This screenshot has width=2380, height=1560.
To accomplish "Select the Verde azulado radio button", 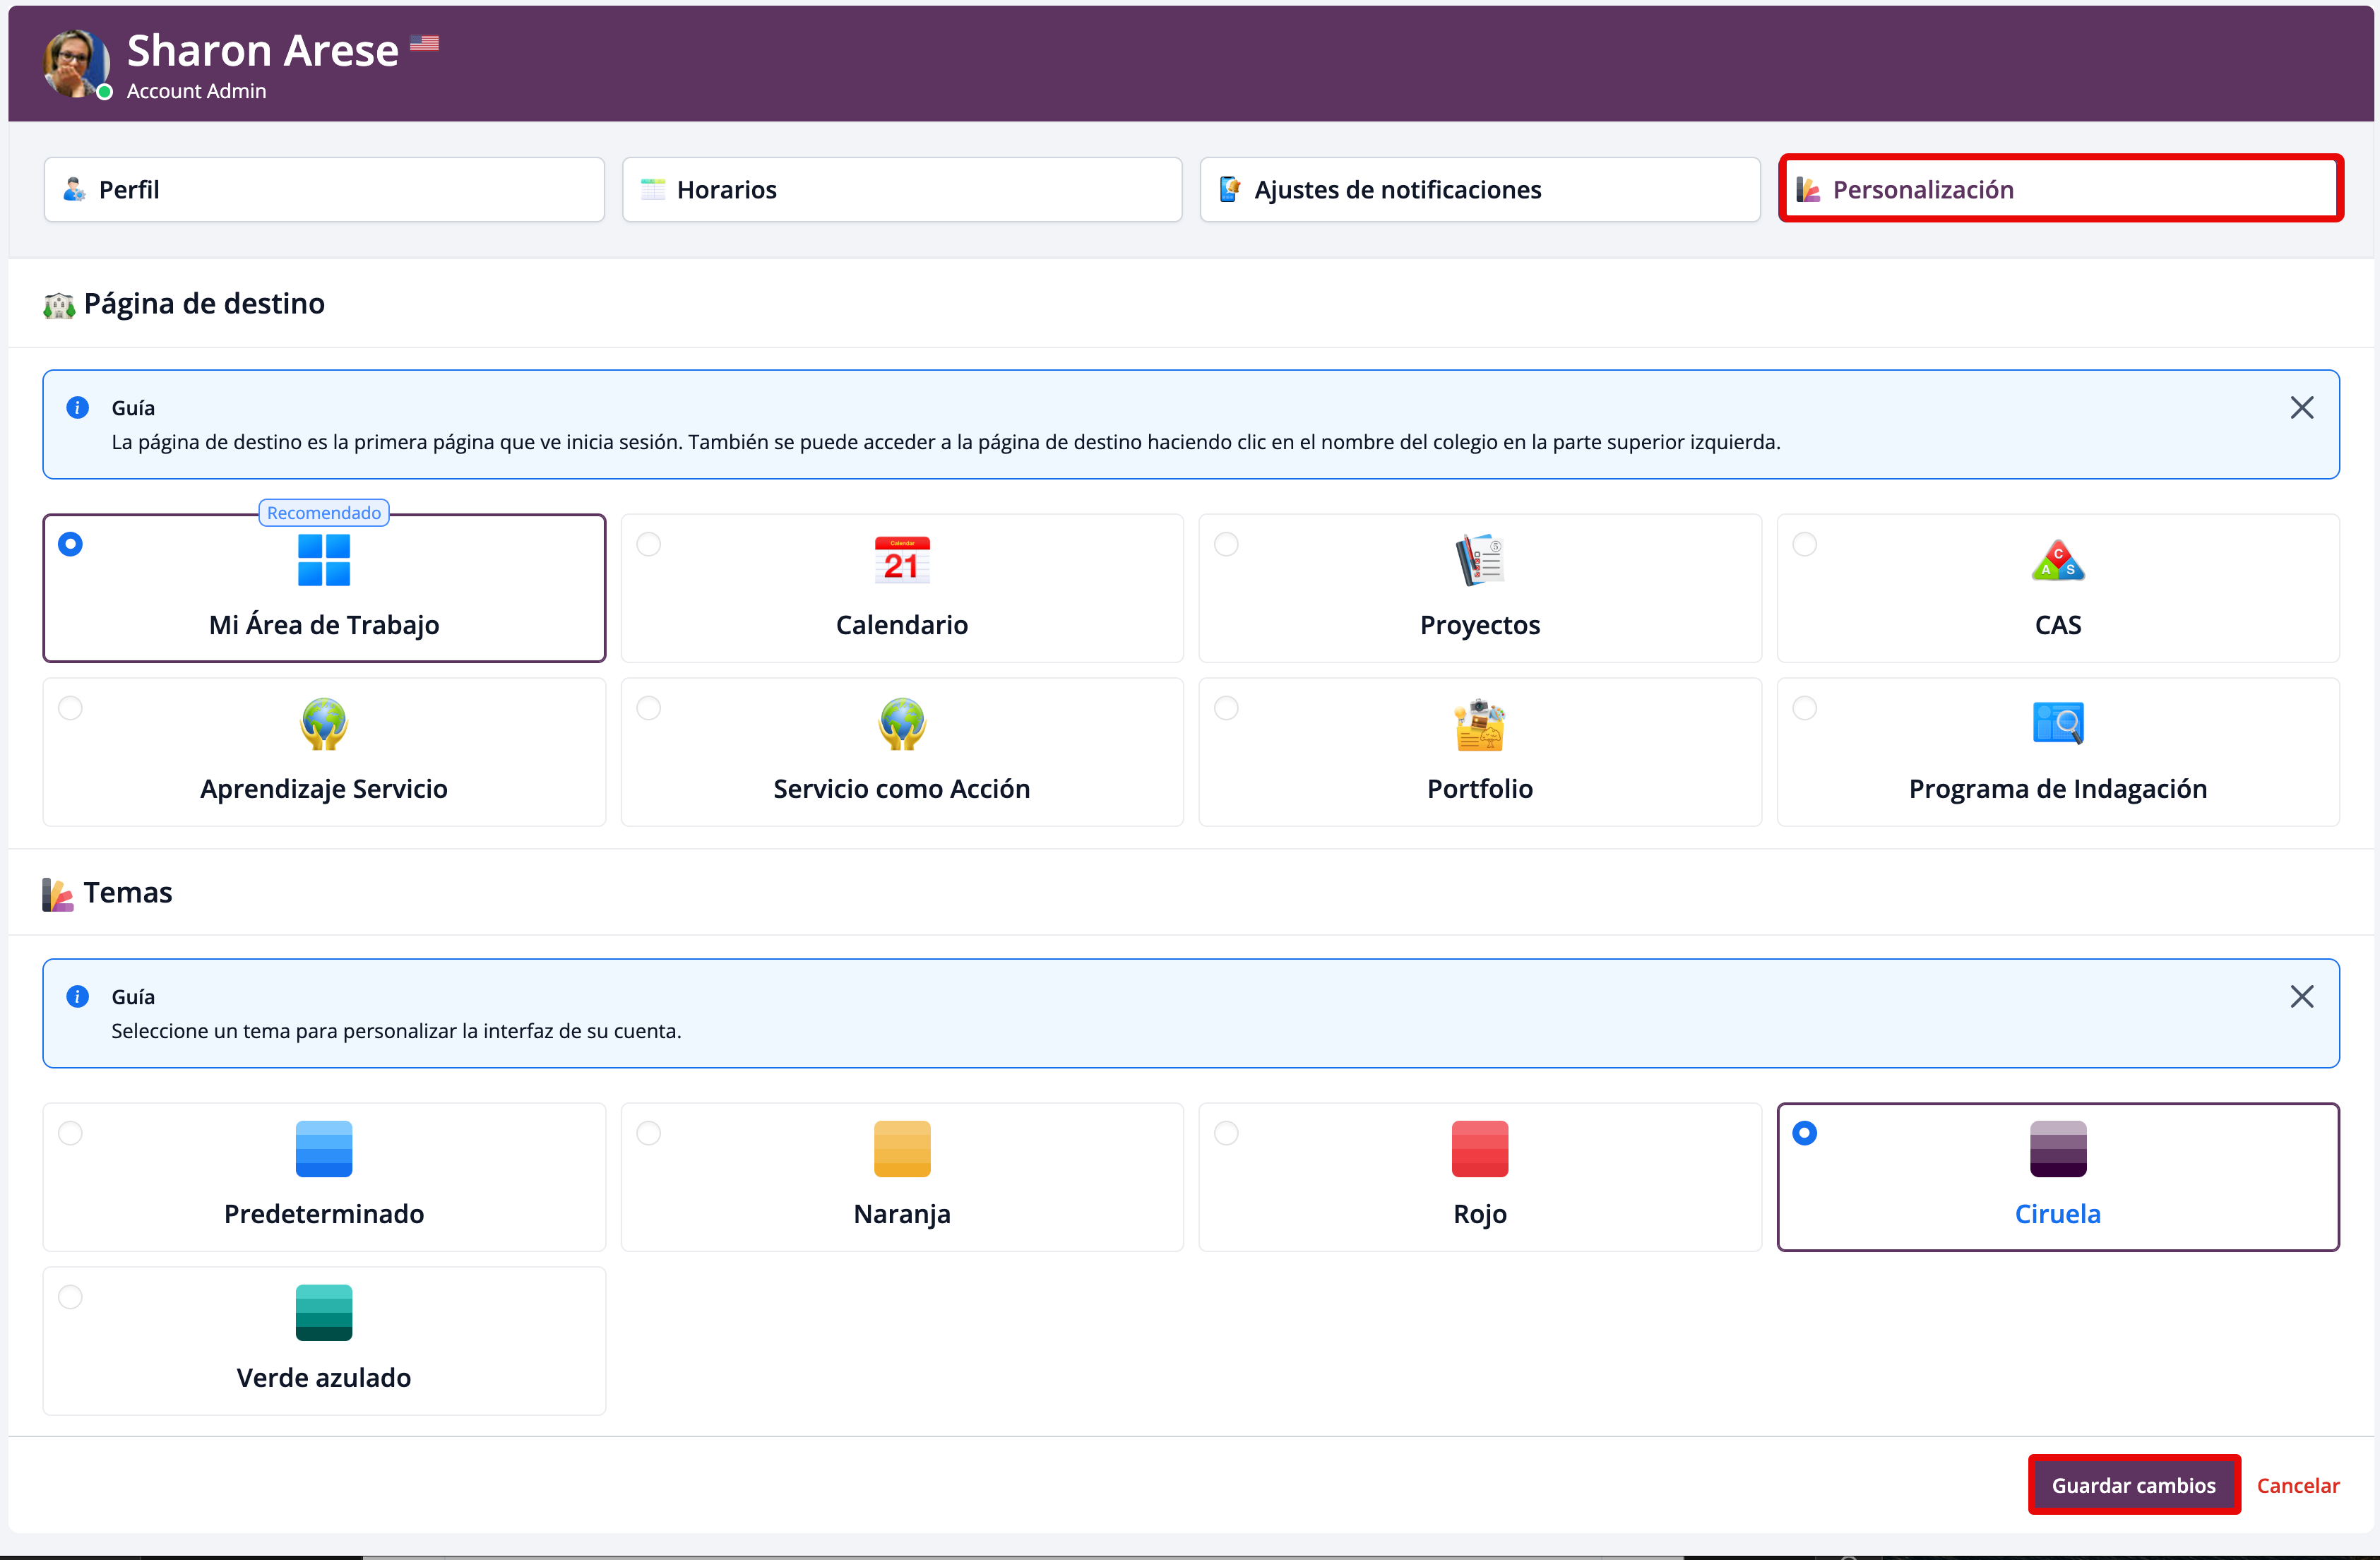I will pos(70,1297).
